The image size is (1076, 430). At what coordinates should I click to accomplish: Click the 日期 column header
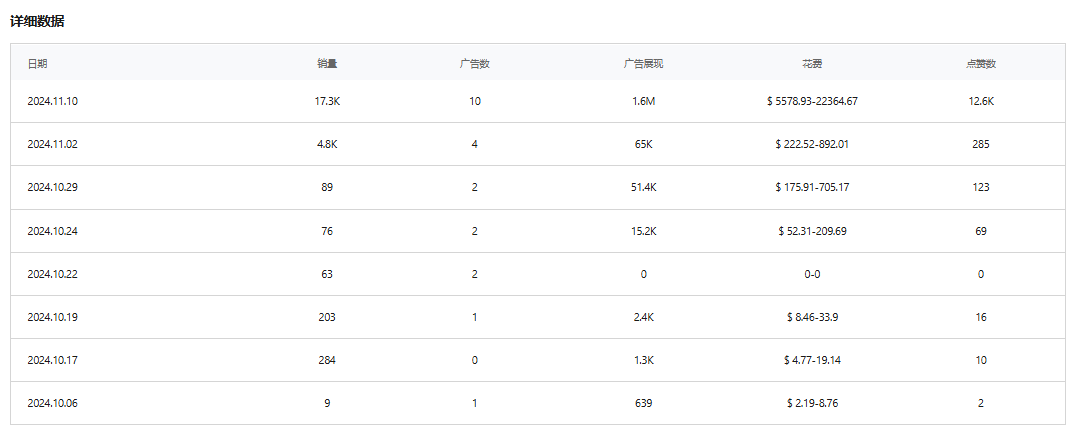pos(37,64)
